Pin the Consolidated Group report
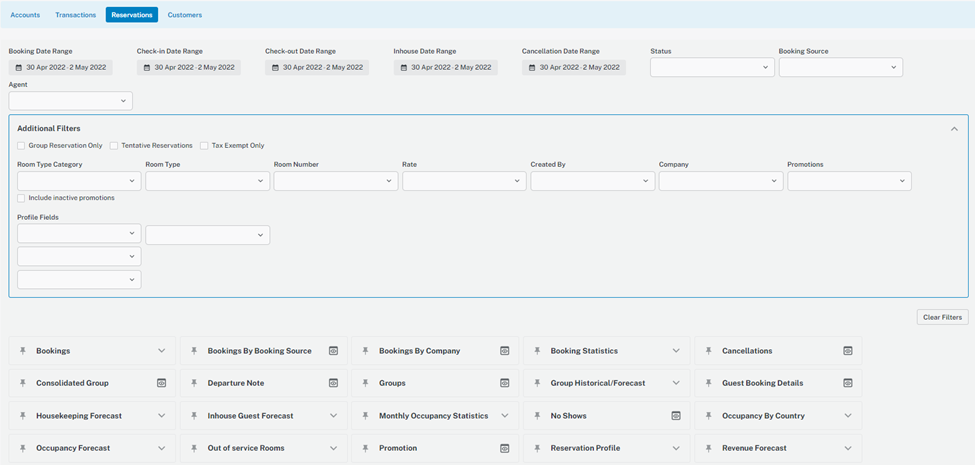The width and height of the screenshot is (975, 465). point(23,383)
